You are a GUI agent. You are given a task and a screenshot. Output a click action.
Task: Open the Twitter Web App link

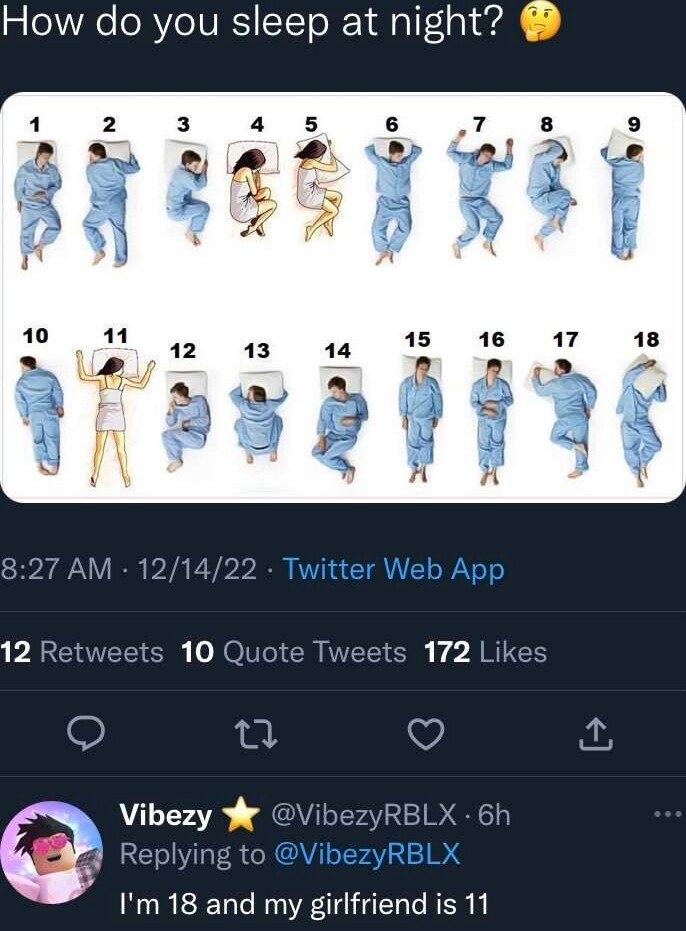click(393, 569)
